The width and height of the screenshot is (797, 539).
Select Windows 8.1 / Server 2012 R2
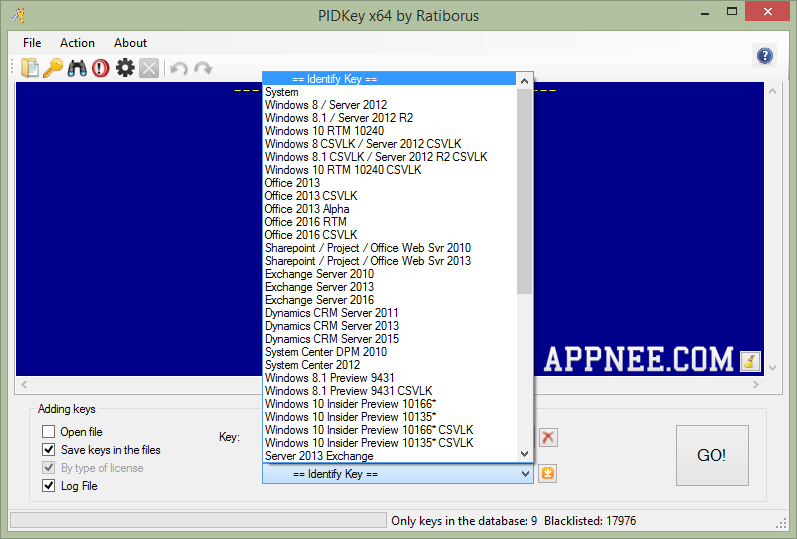click(389, 118)
